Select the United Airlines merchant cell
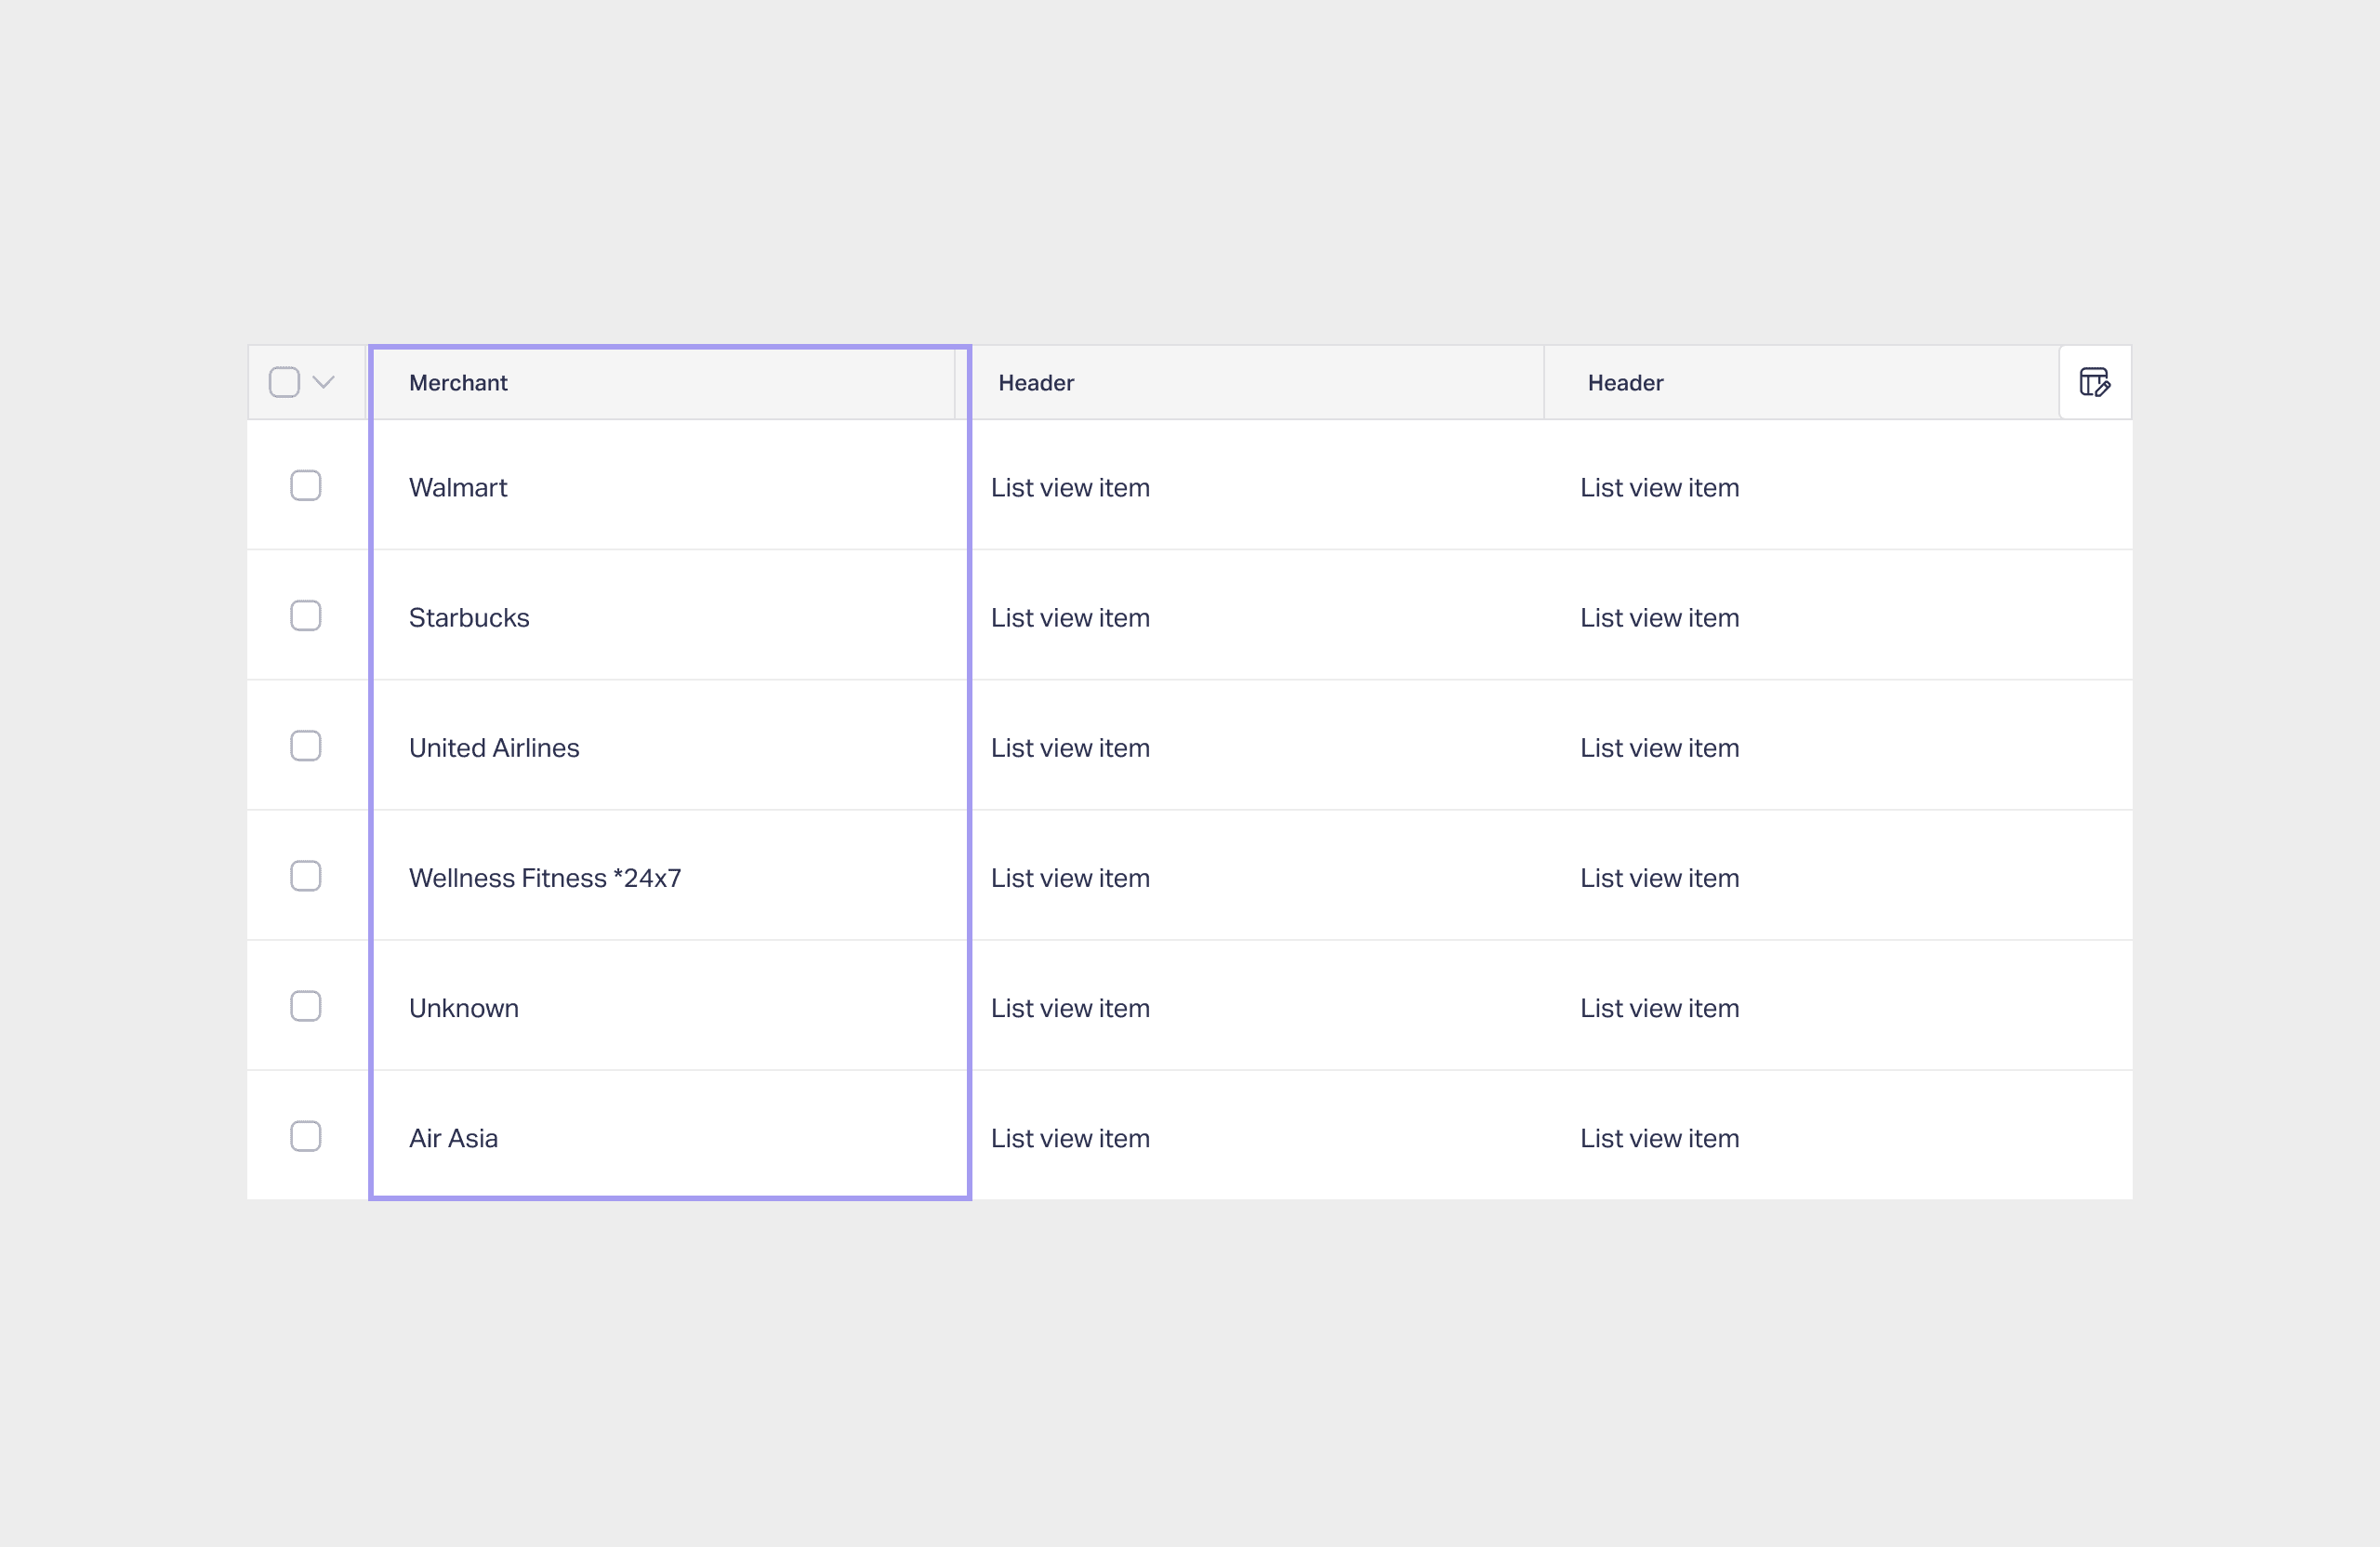Viewport: 2380px width, 1547px height. click(x=494, y=748)
